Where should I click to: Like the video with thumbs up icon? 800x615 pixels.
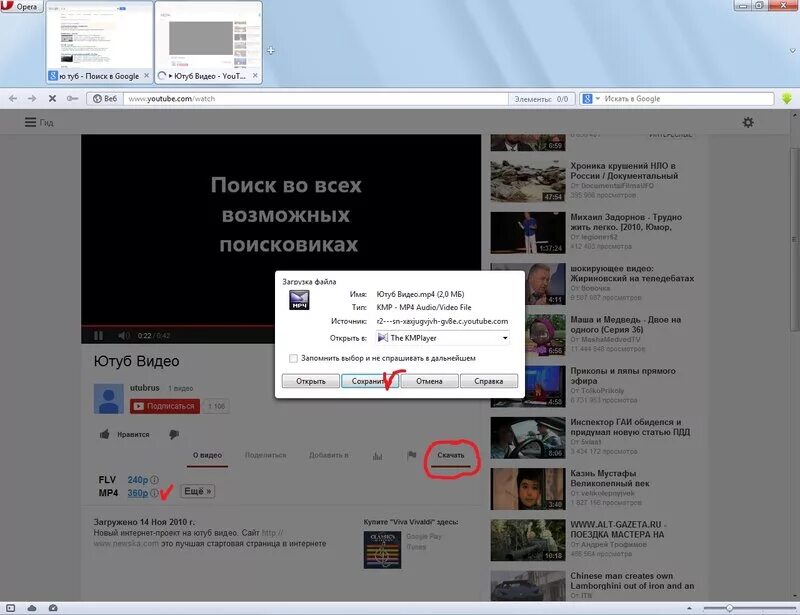(x=105, y=434)
